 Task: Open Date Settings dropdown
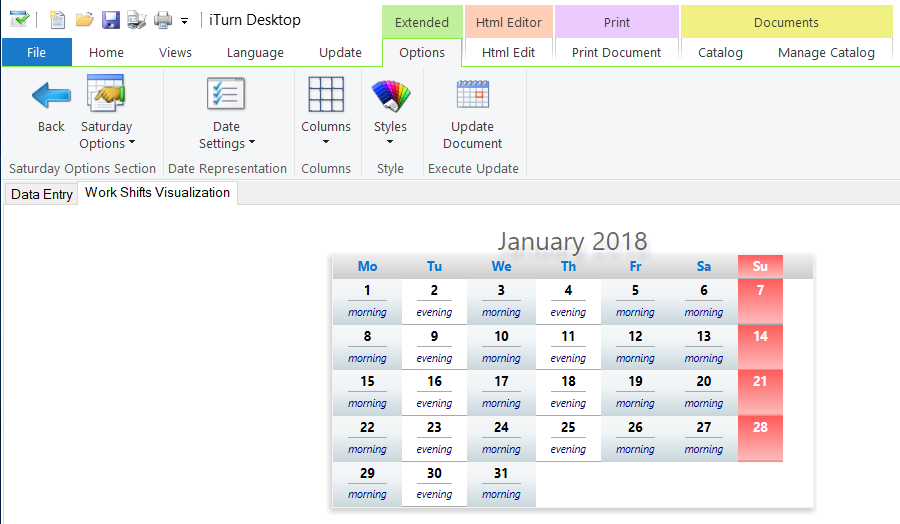226,112
